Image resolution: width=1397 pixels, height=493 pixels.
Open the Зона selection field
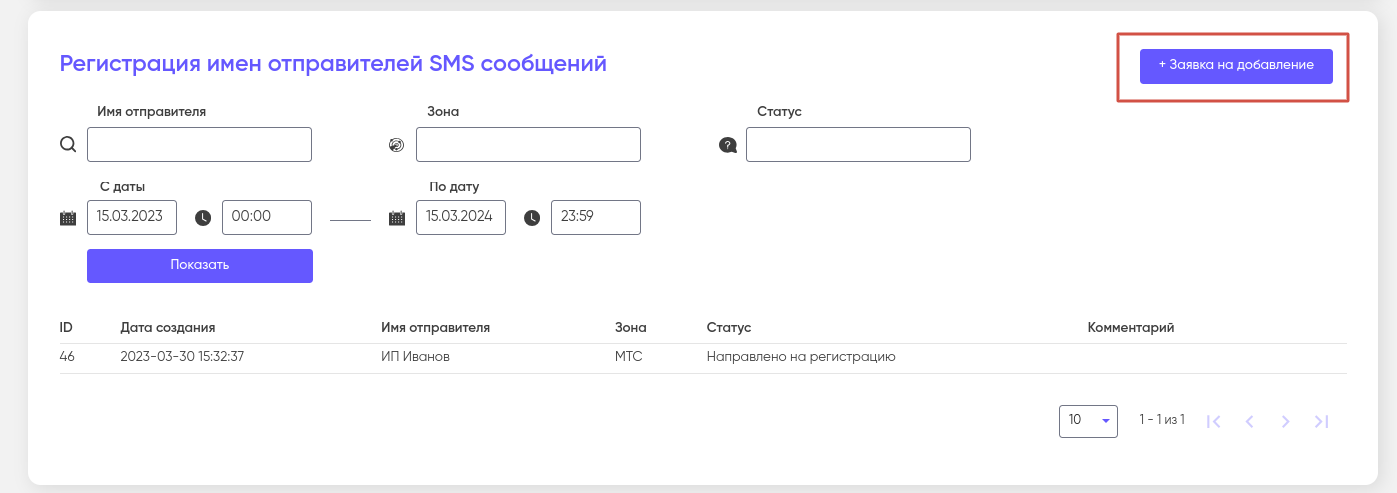point(528,145)
